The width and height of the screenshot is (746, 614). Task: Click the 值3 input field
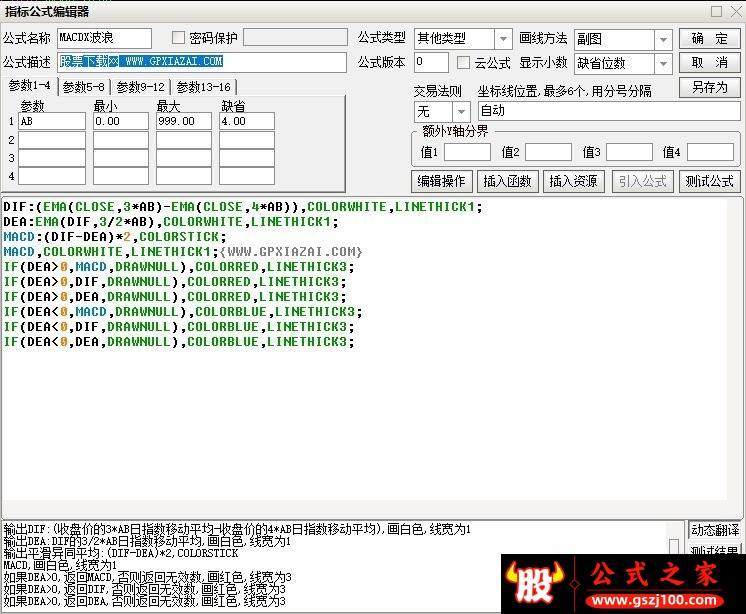(629, 152)
